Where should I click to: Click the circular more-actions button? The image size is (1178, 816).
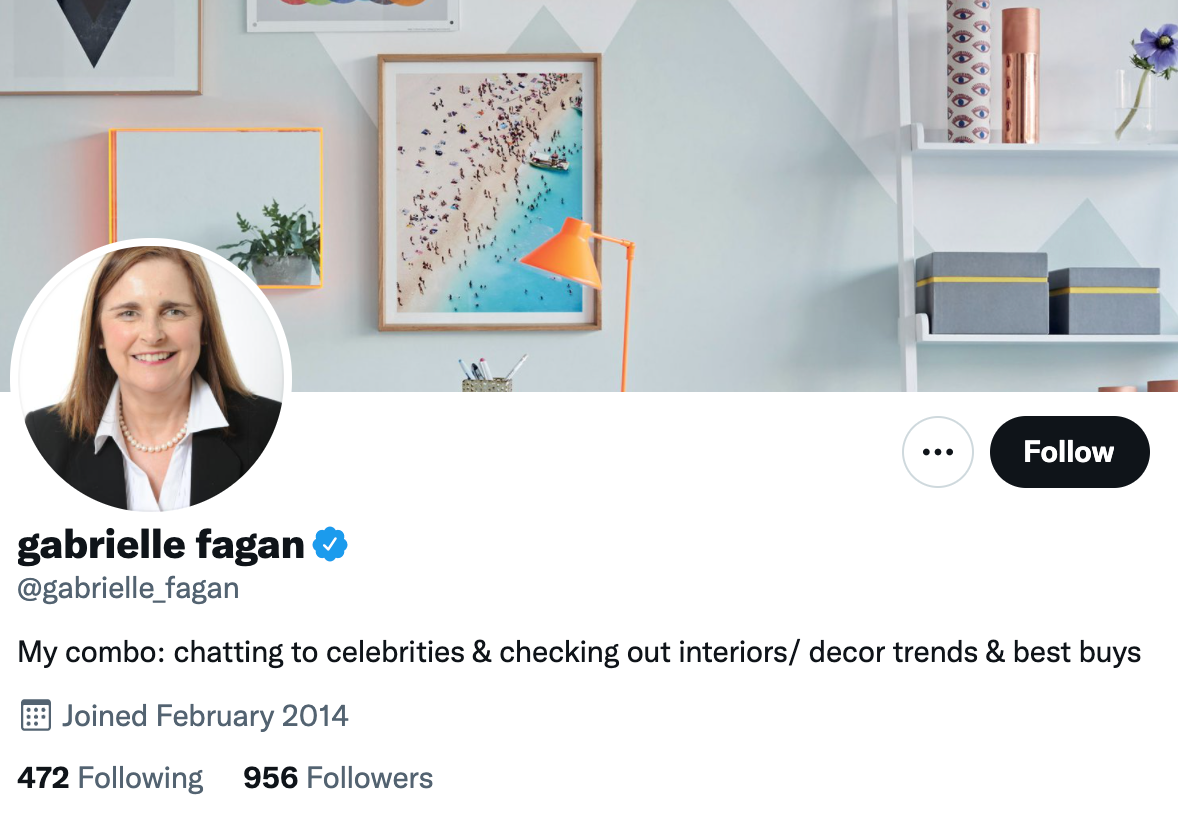coord(937,452)
